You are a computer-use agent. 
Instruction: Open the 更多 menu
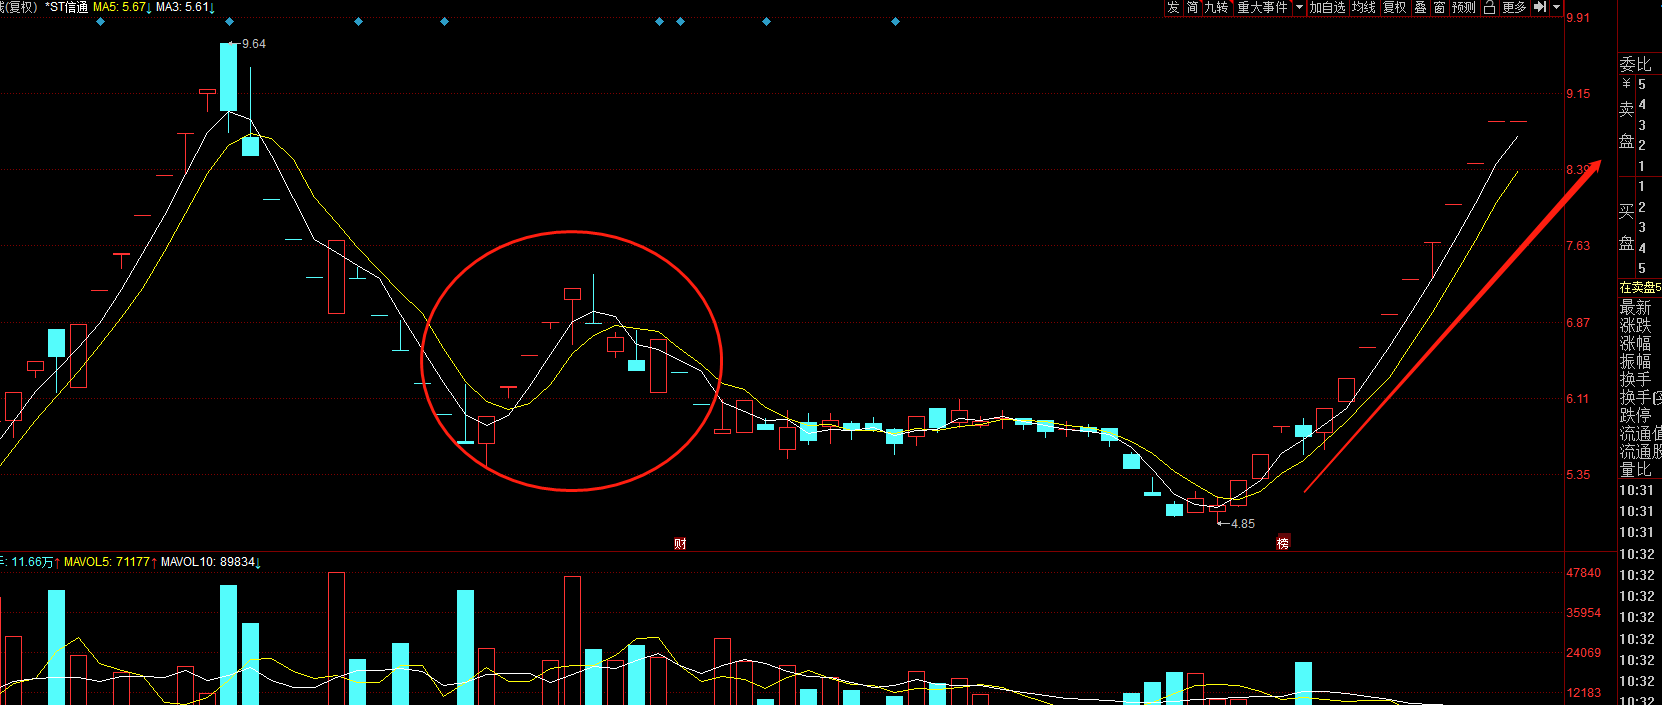click(x=1514, y=7)
